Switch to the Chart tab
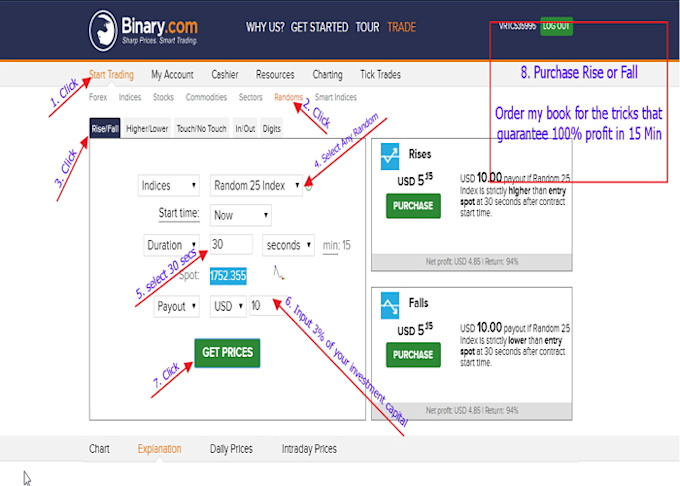The image size is (680, 486). tap(99, 449)
